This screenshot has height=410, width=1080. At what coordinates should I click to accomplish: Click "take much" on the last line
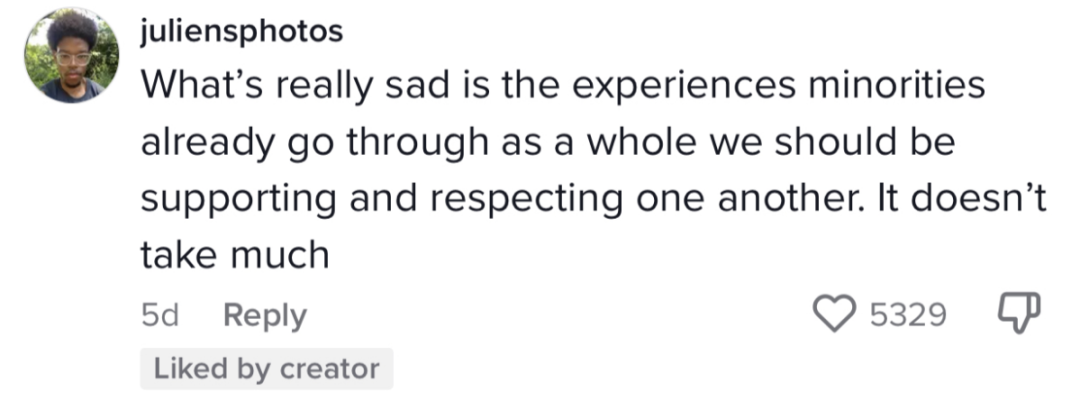235,254
